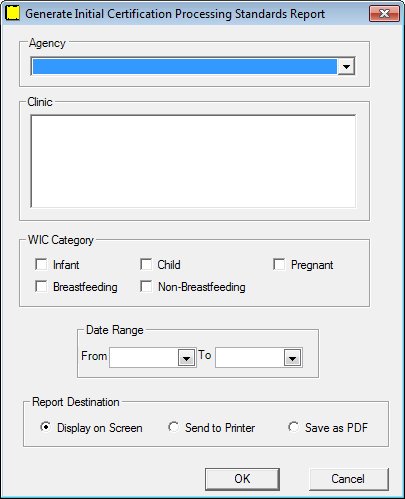The height and width of the screenshot is (499, 405).
Task: Open the To date dropdown arrow
Action: (293, 358)
